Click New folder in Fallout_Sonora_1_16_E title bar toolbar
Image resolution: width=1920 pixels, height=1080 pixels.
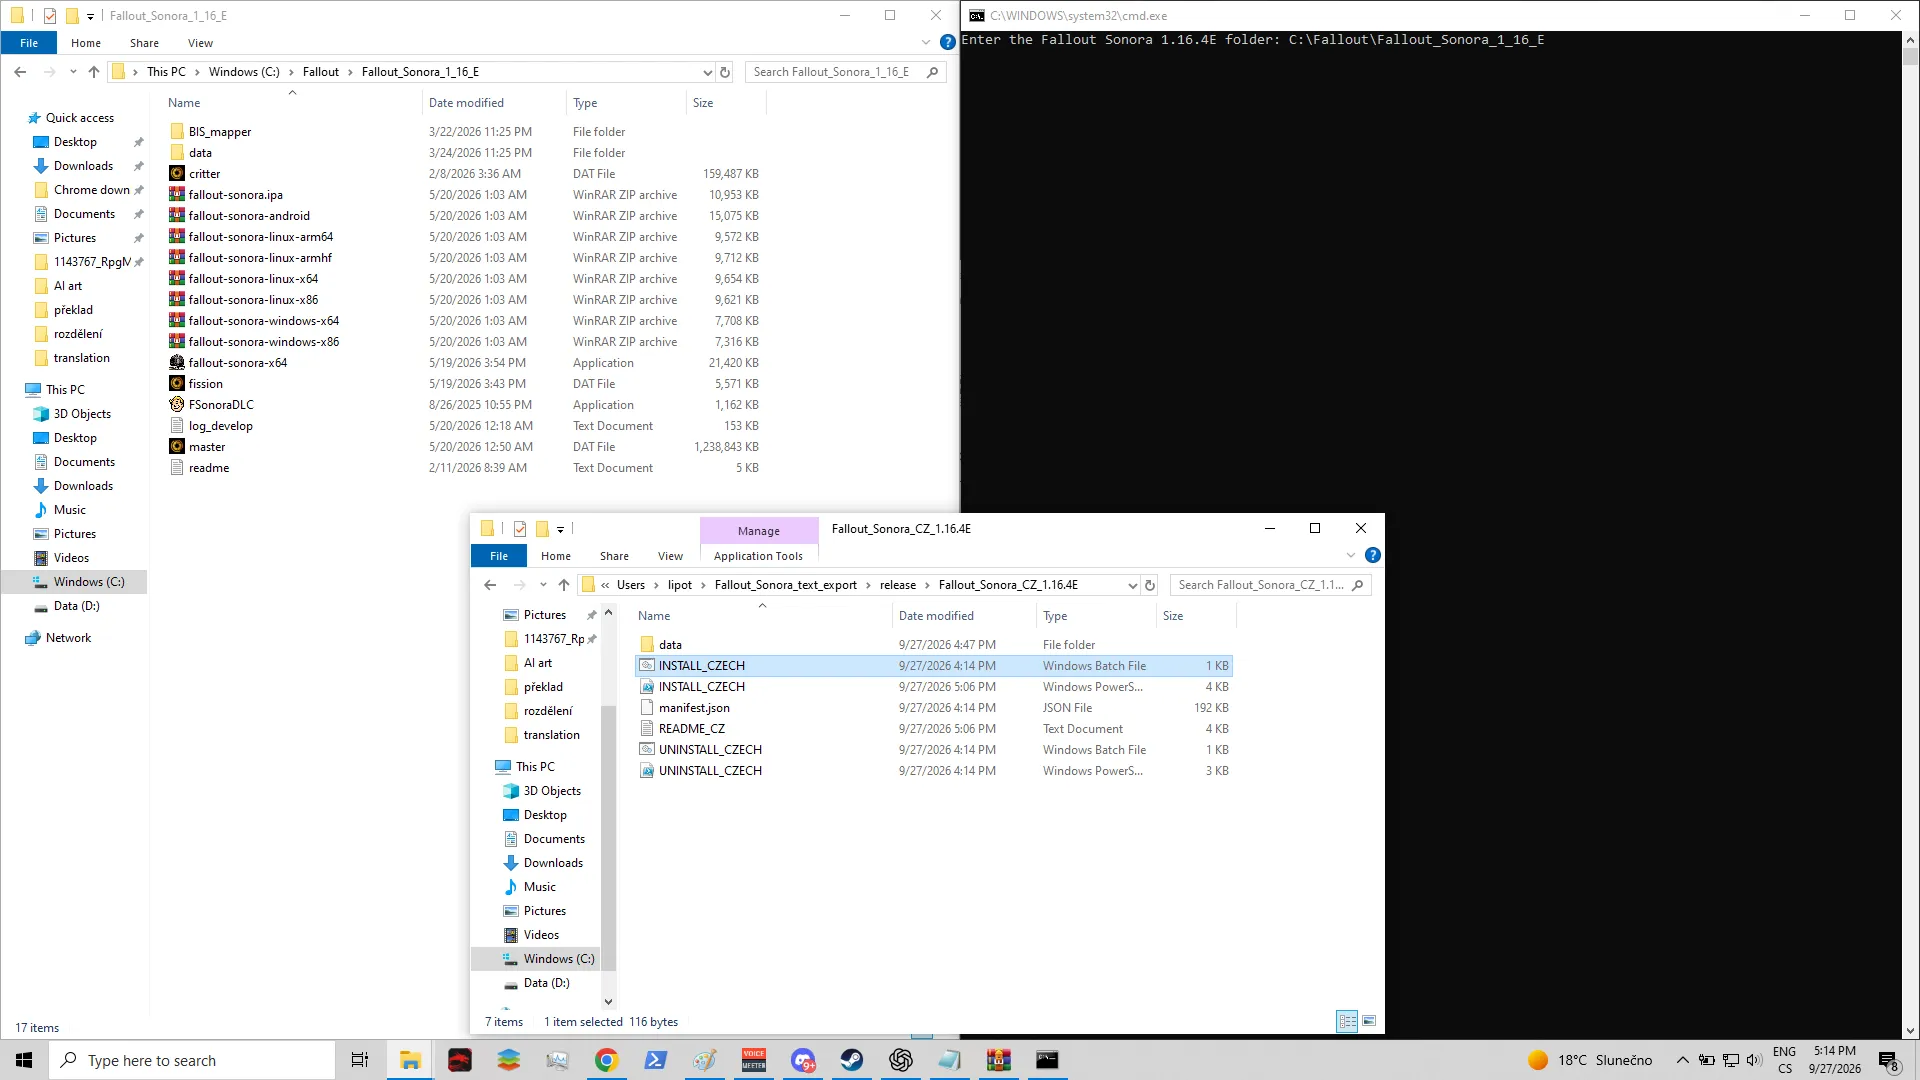point(72,16)
